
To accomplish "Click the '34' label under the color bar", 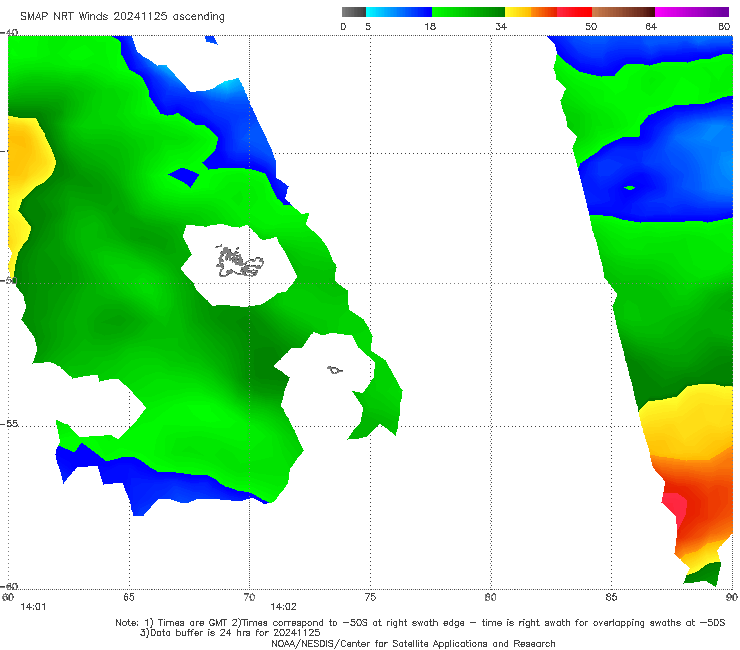I will [x=501, y=26].
